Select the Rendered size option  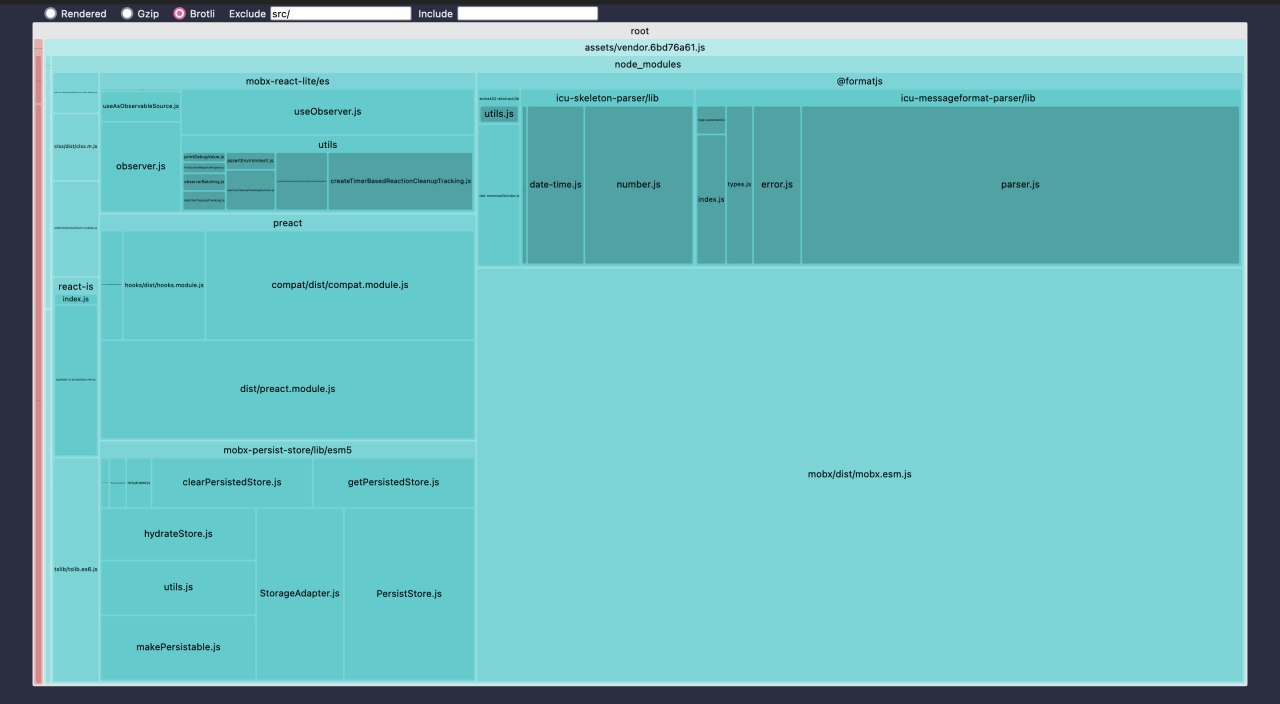pyautogui.click(x=52, y=14)
